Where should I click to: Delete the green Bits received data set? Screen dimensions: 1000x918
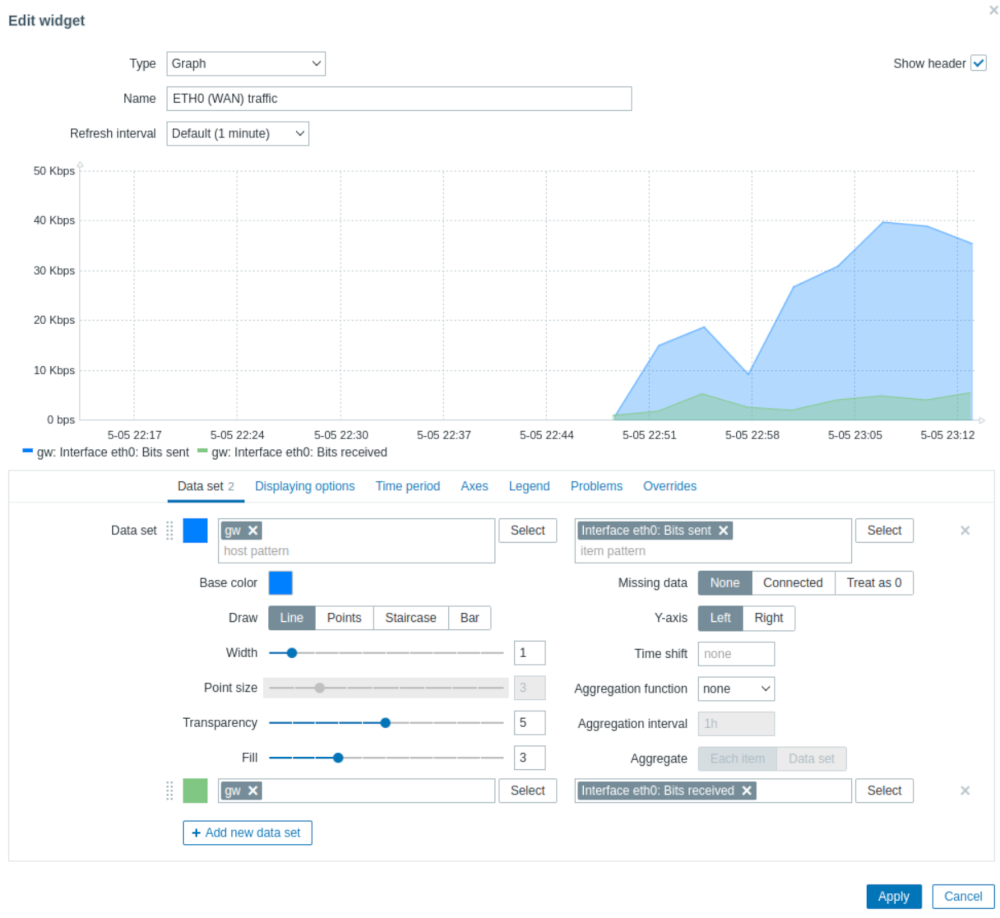pos(965,791)
